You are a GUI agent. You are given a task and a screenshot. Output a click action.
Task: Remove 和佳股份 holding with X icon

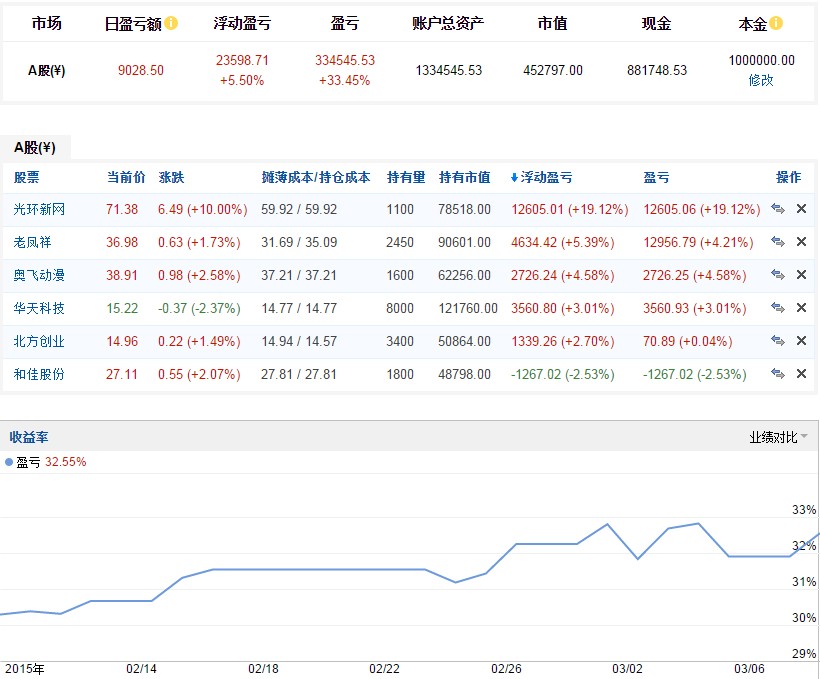(x=801, y=374)
